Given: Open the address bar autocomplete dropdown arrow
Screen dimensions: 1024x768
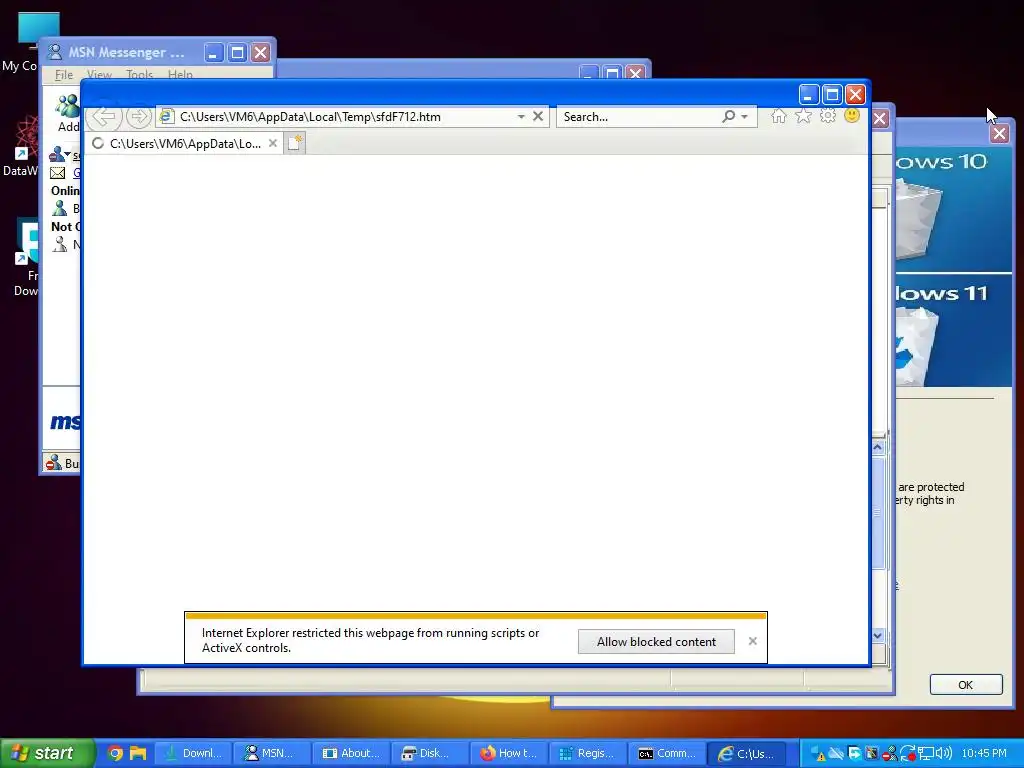Looking at the screenshot, I should 521,117.
